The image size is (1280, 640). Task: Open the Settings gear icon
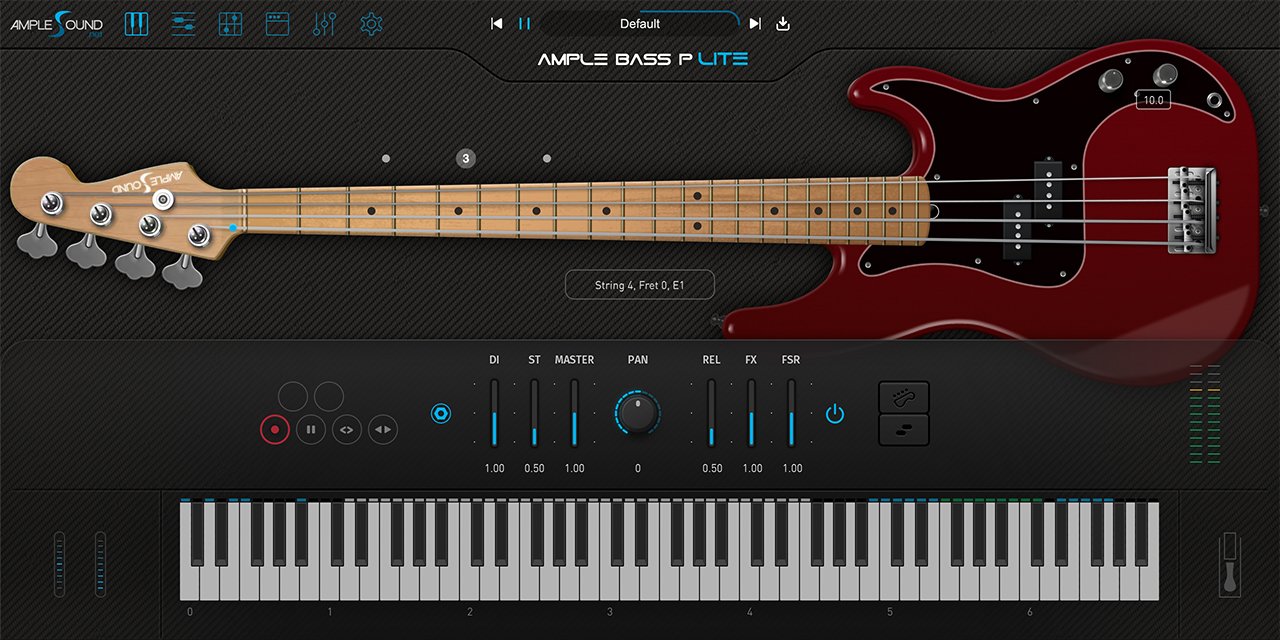click(371, 24)
